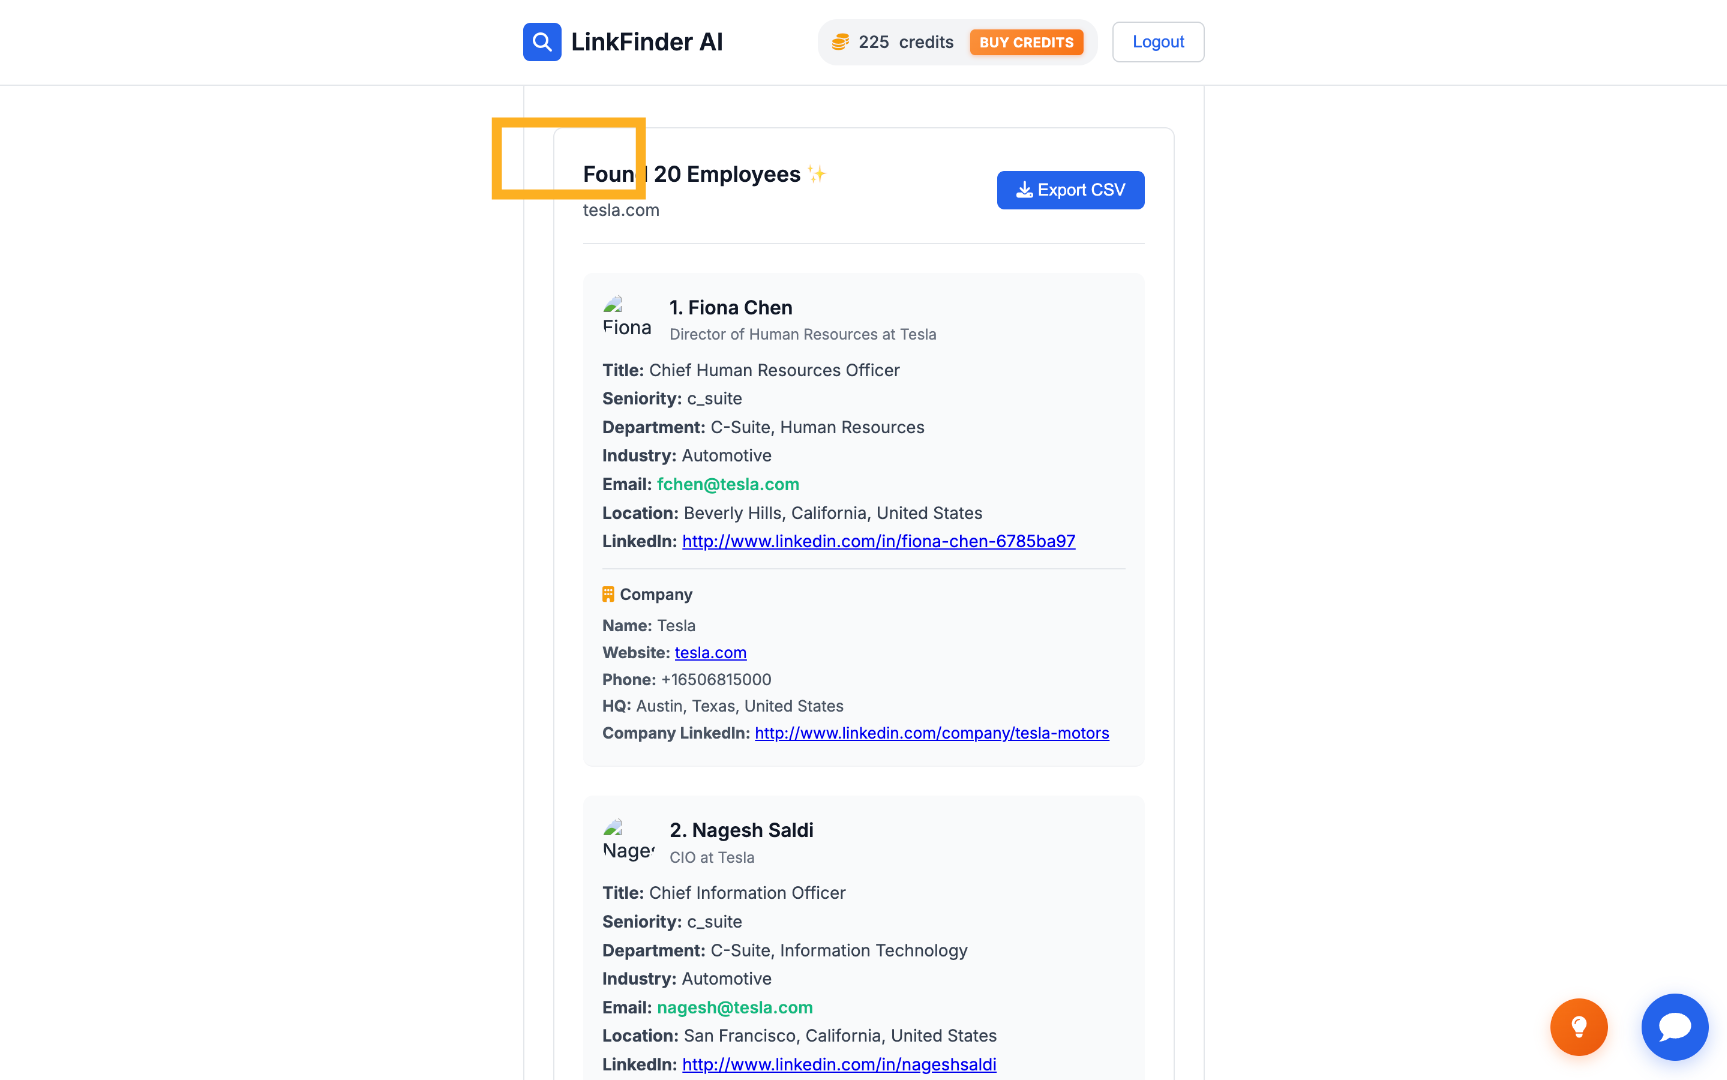
Task: Export results with Export CSV button
Action: (x=1070, y=190)
